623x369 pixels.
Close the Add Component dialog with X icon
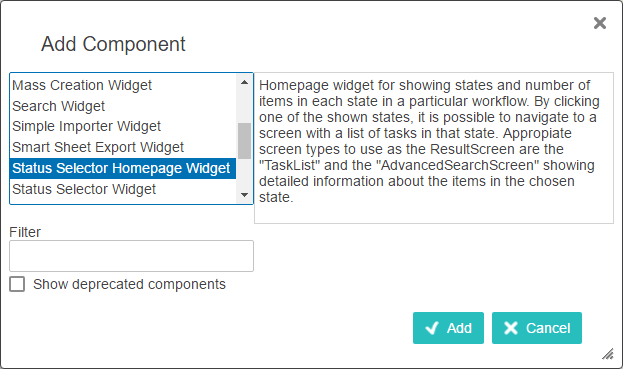pos(600,23)
